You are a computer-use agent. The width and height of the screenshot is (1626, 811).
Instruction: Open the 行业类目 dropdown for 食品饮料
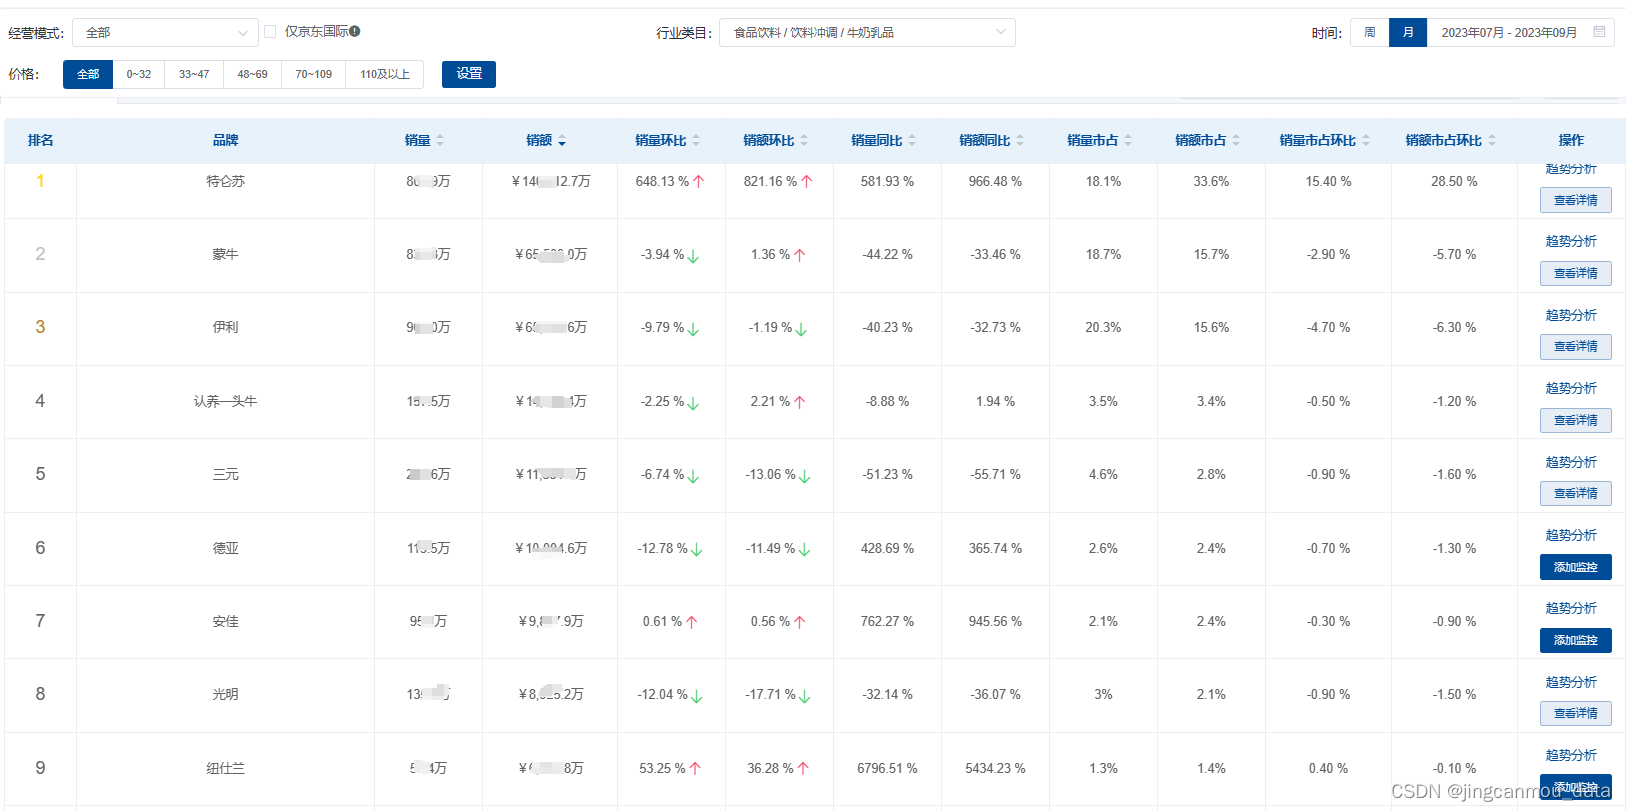(x=867, y=33)
